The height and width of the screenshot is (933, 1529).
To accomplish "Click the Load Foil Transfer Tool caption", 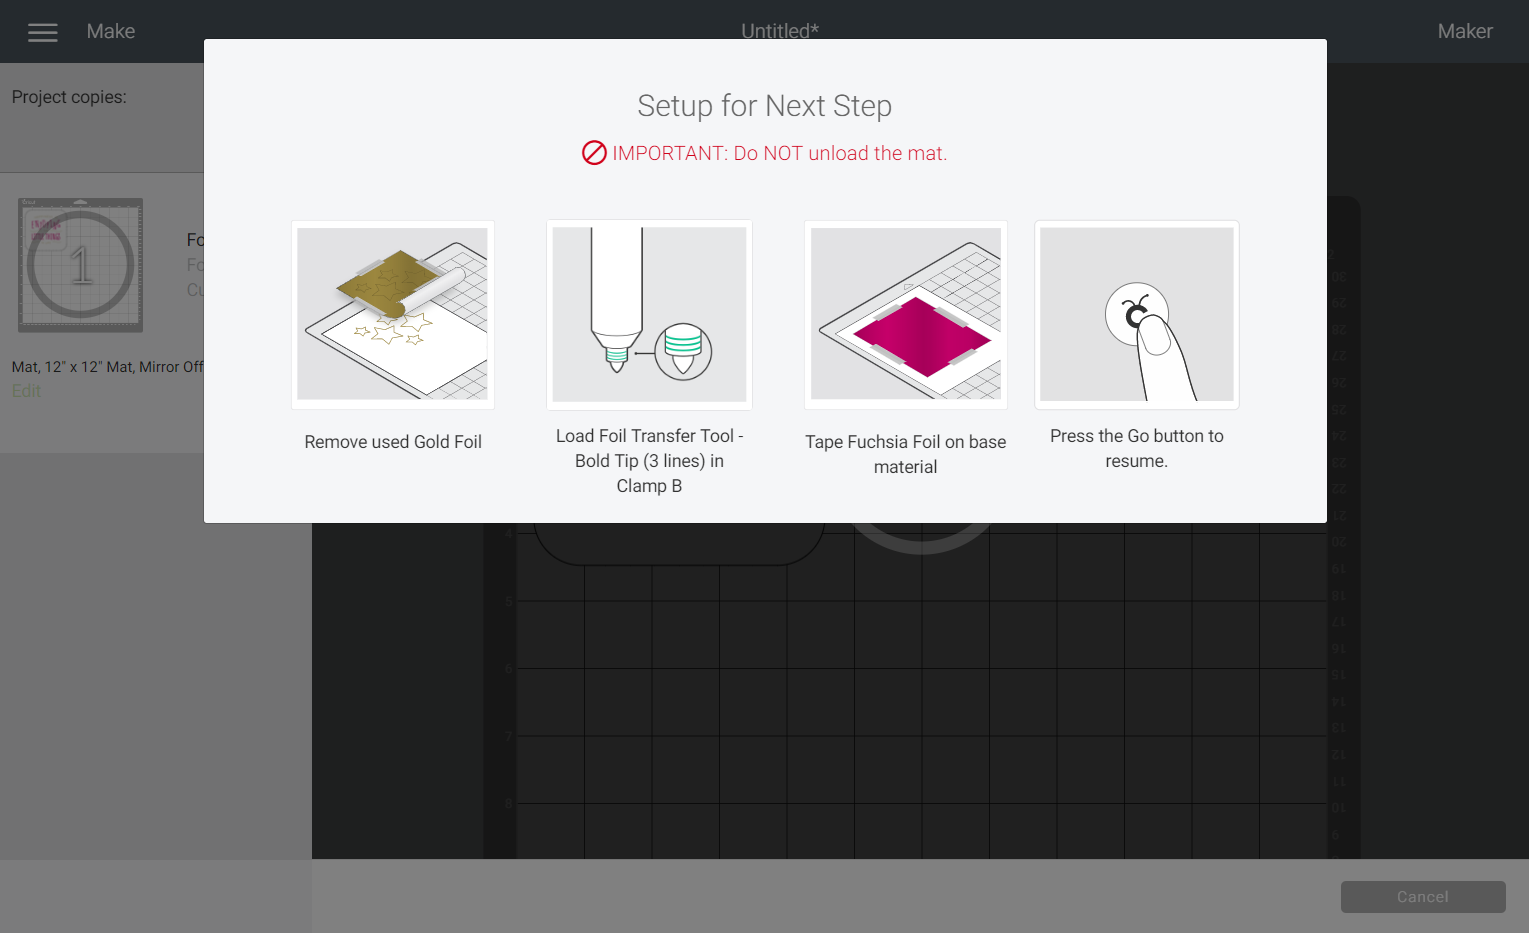I will click(x=649, y=461).
